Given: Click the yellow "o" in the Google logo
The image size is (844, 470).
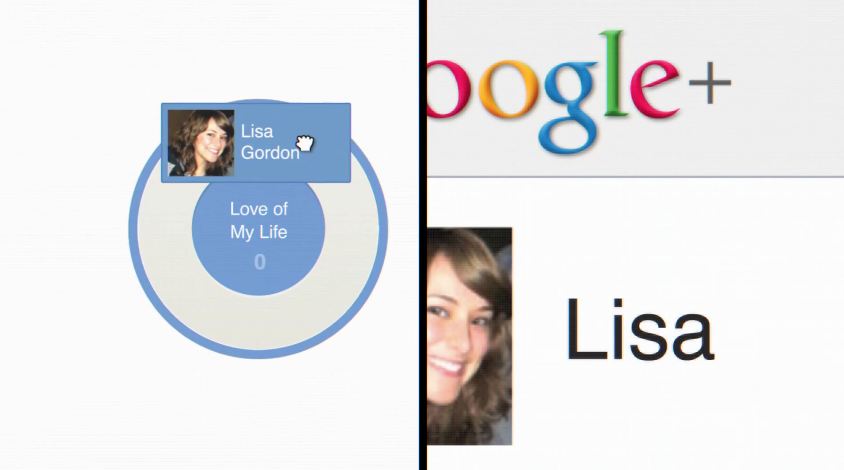Looking at the screenshot, I should tap(509, 88).
